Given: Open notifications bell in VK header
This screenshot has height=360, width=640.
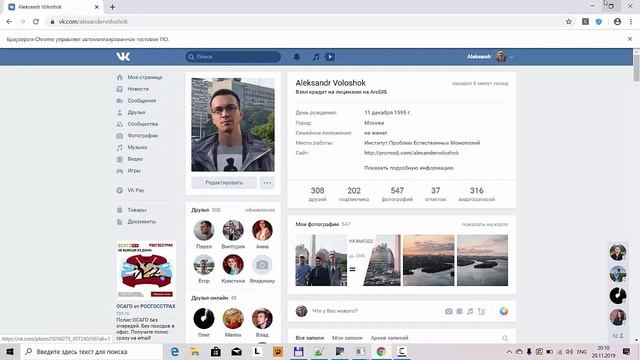Looking at the screenshot, I should point(297,57).
